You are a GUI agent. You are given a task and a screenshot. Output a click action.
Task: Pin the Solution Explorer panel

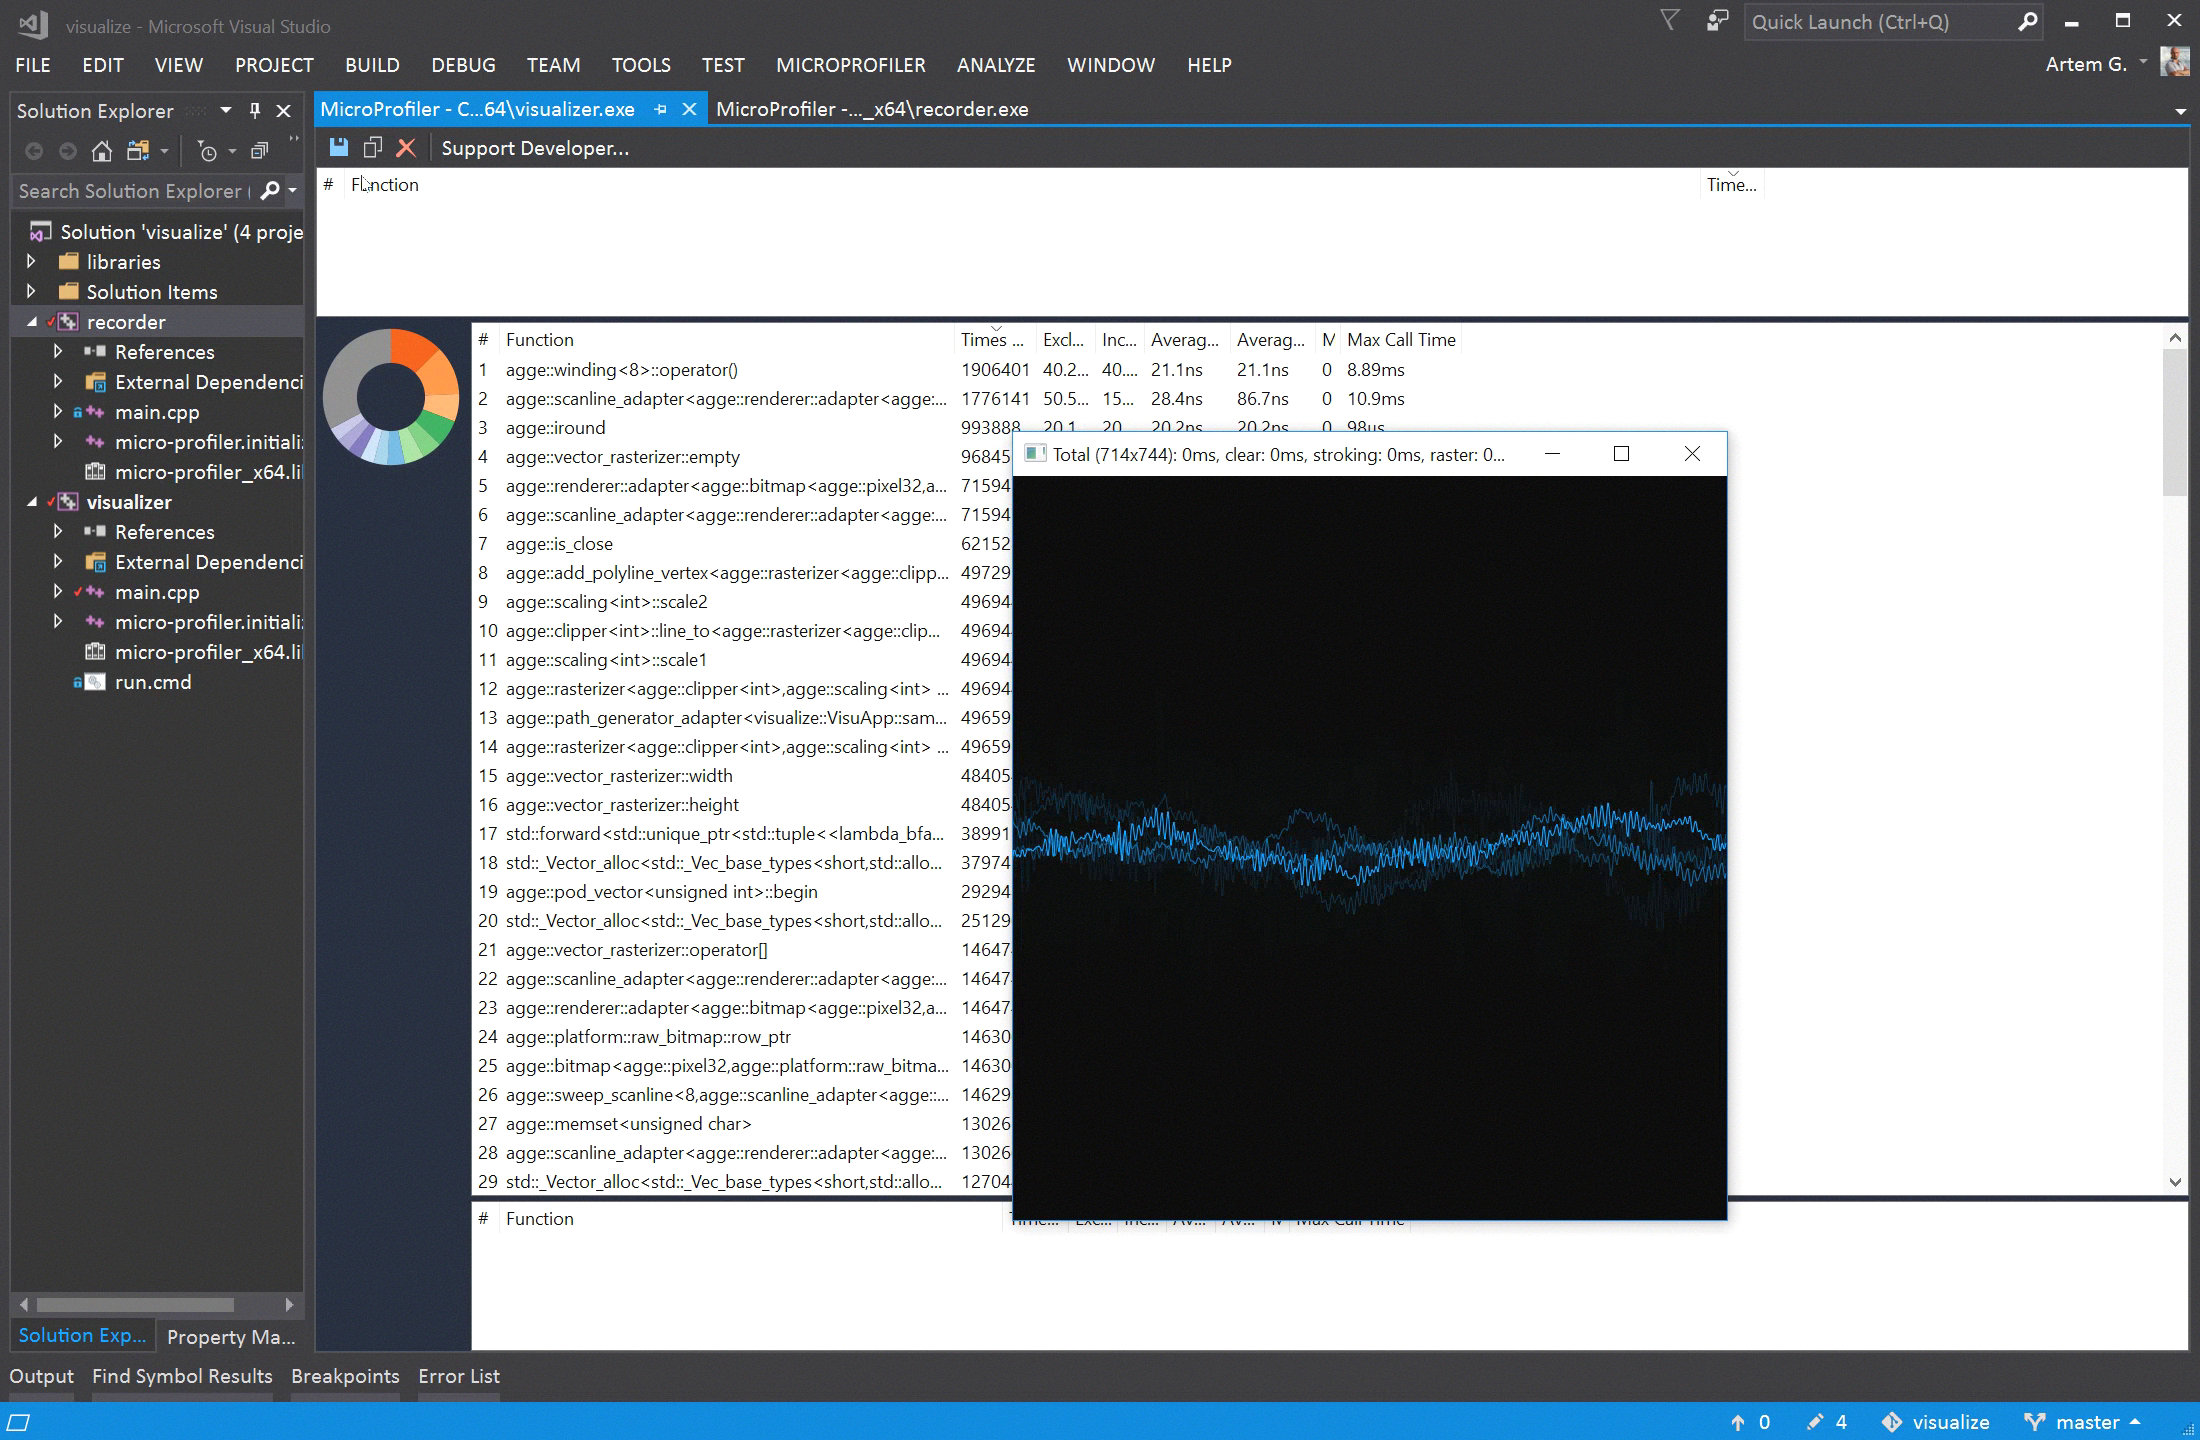255,110
